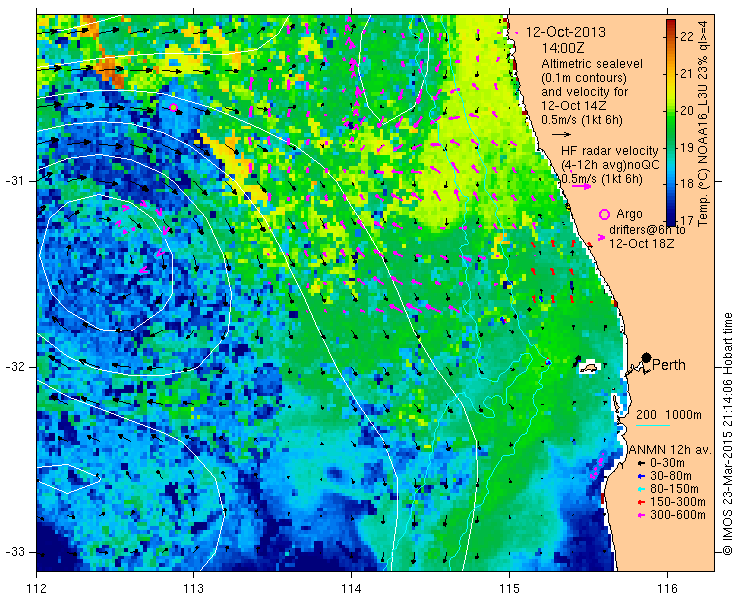
Task: Click the black 0-30m ANMN legend arrow
Action: coord(641,464)
